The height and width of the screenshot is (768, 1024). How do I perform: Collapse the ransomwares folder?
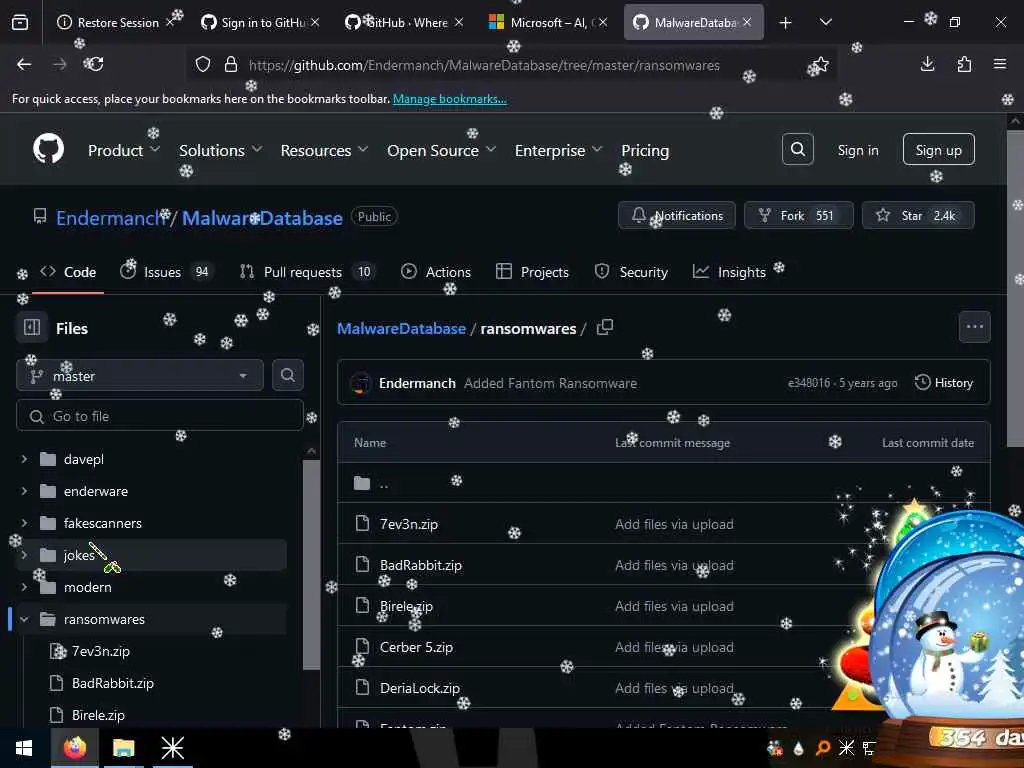24,619
